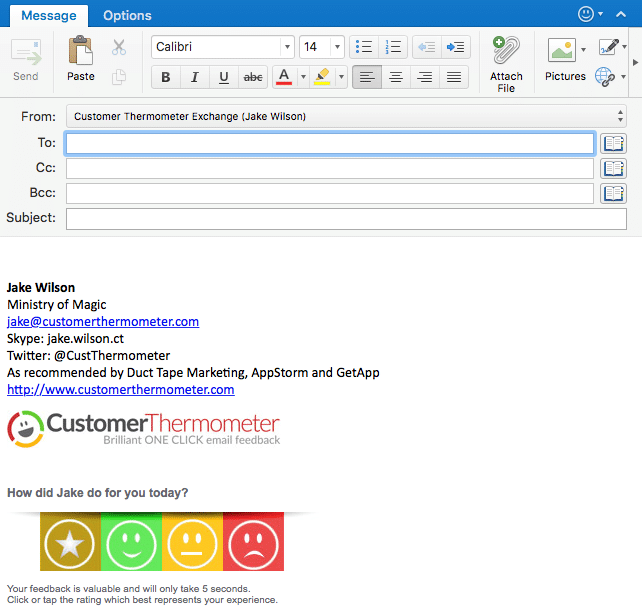Click the yellow neutral face rating
Screen dimensions: 642x614
point(192,542)
